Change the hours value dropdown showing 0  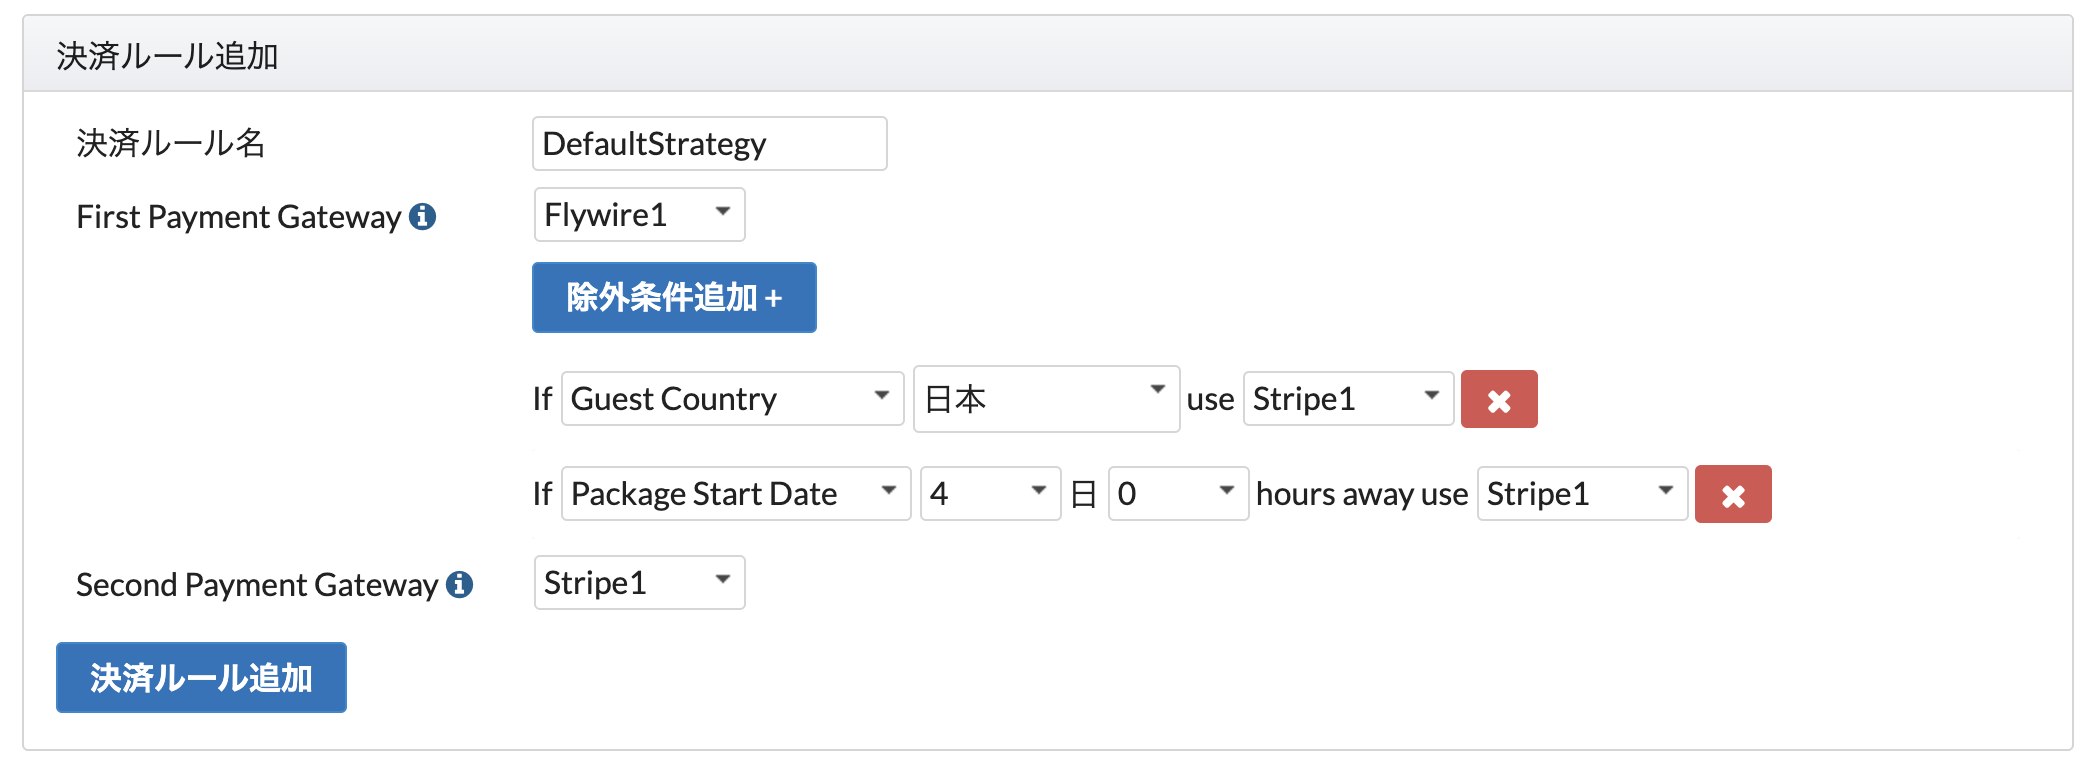[x=1177, y=494]
